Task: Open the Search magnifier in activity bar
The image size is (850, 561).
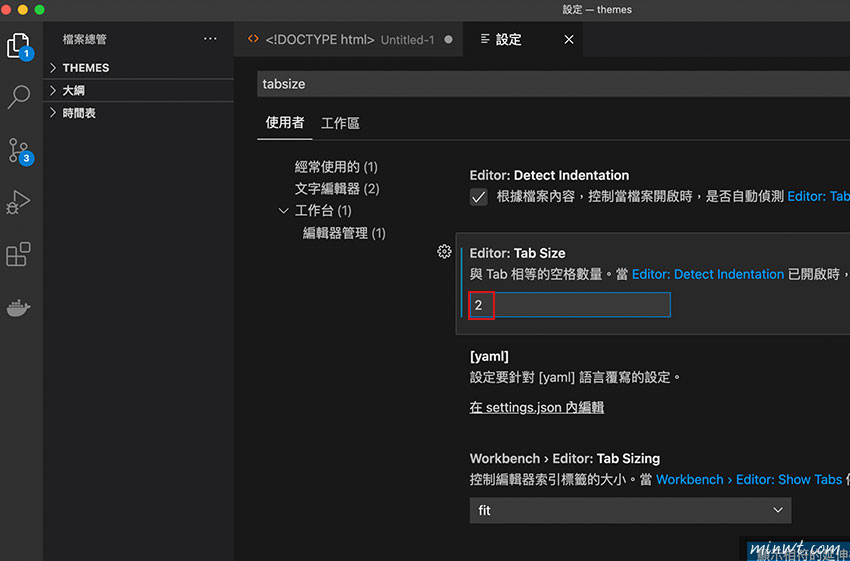Action: pyautogui.click(x=18, y=97)
